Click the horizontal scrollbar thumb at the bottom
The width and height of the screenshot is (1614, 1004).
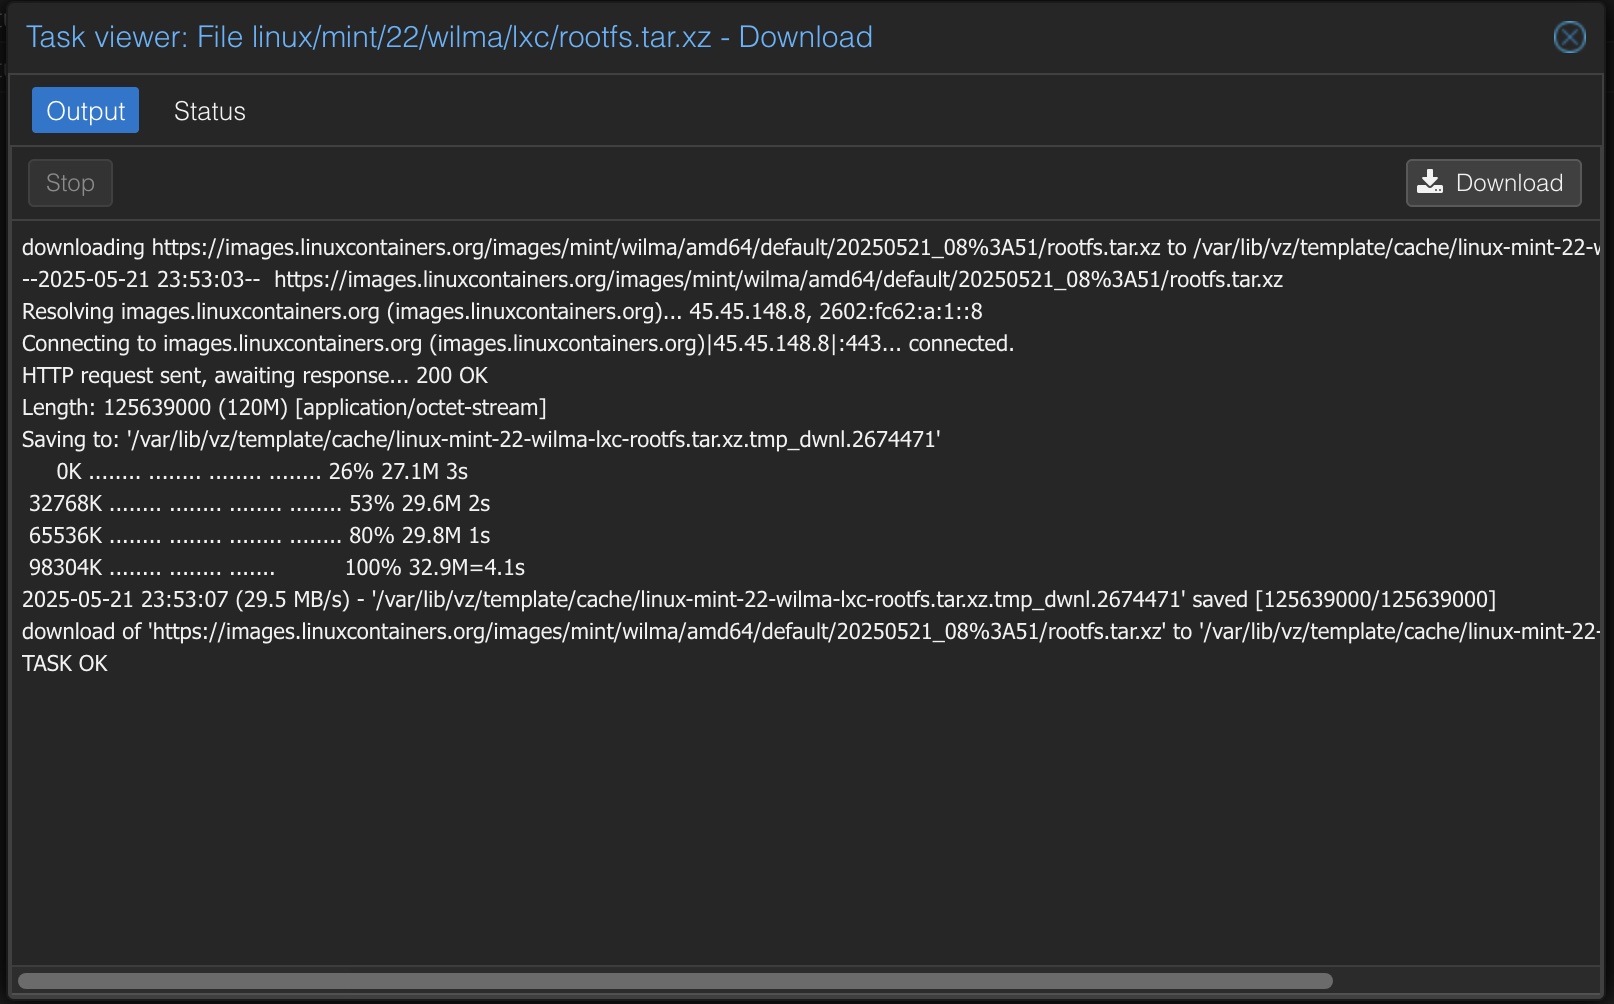click(x=675, y=981)
